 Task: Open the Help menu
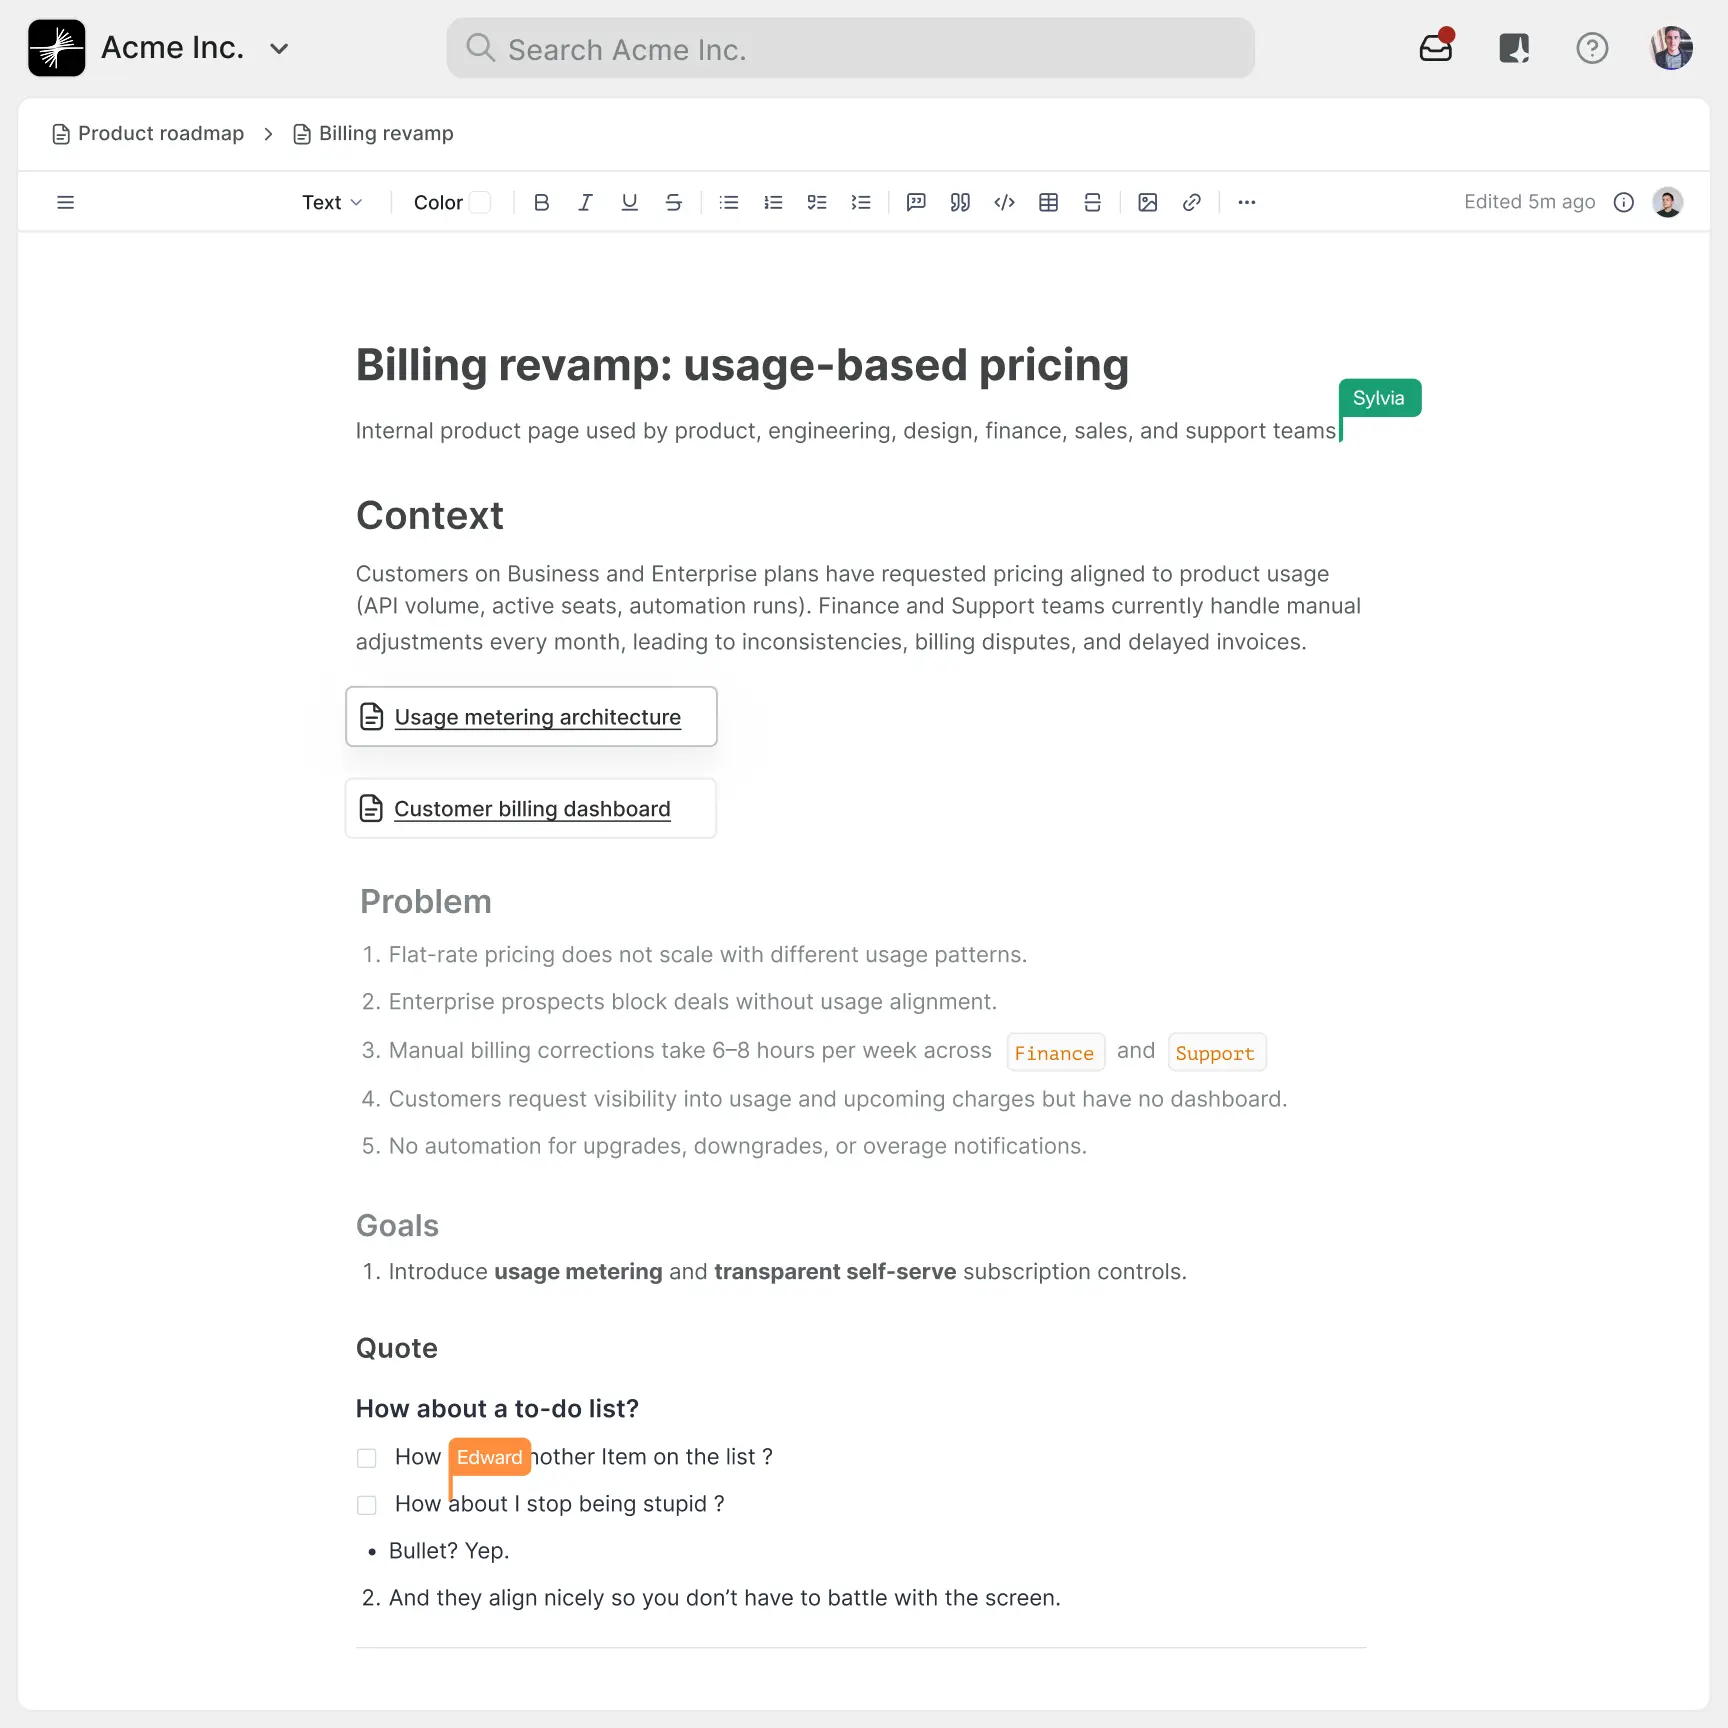pyautogui.click(x=1592, y=47)
